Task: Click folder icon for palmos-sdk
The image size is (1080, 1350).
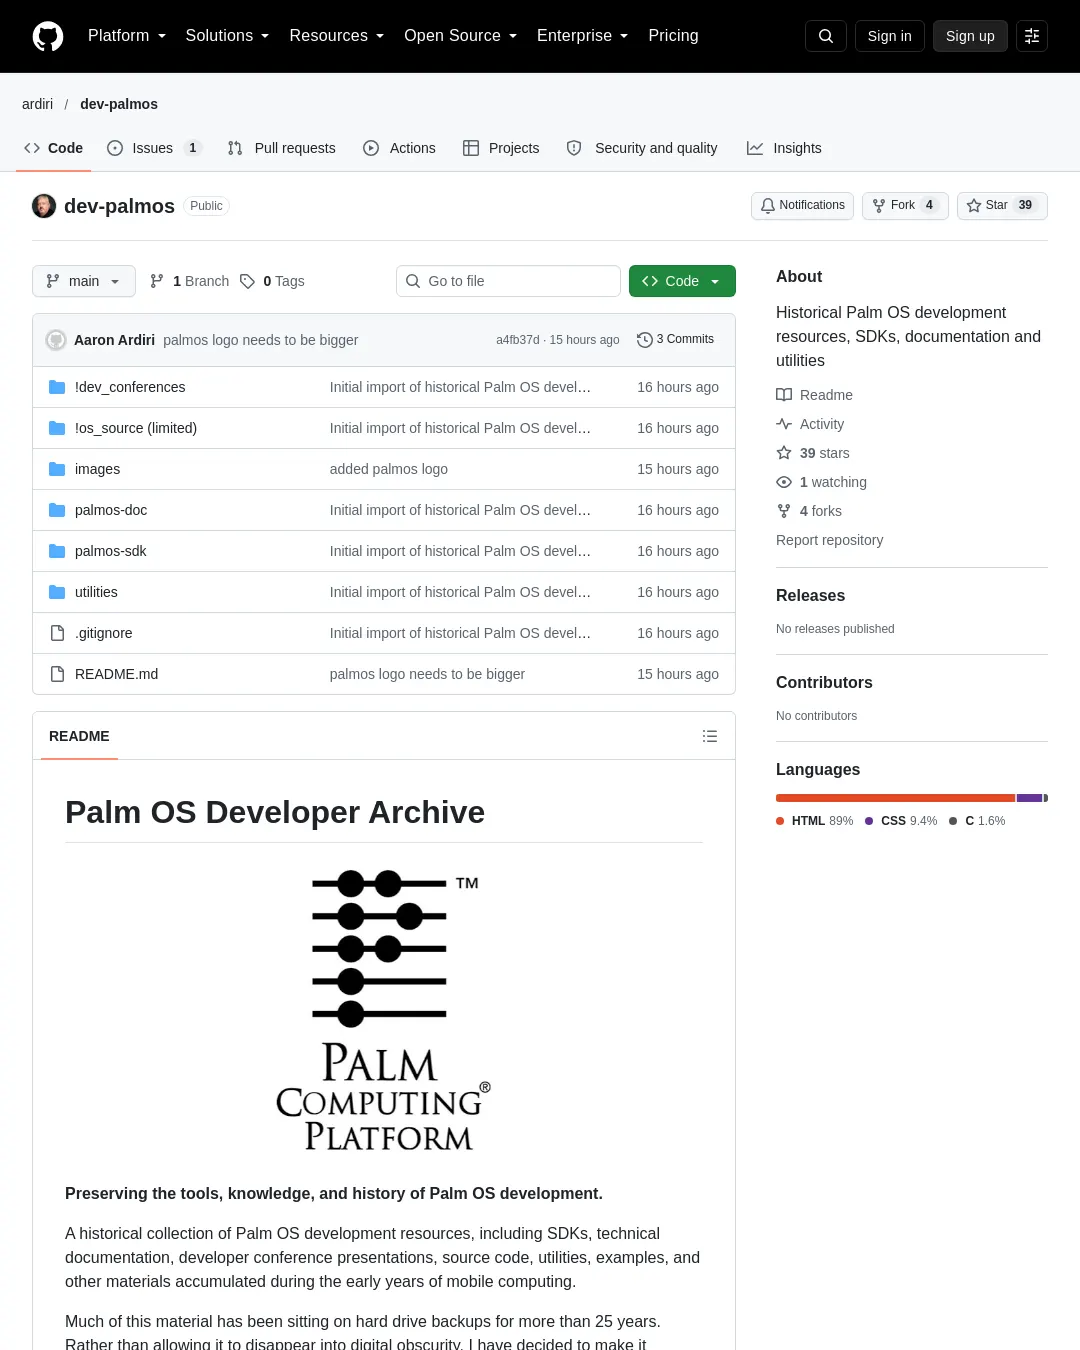Action: pyautogui.click(x=57, y=551)
